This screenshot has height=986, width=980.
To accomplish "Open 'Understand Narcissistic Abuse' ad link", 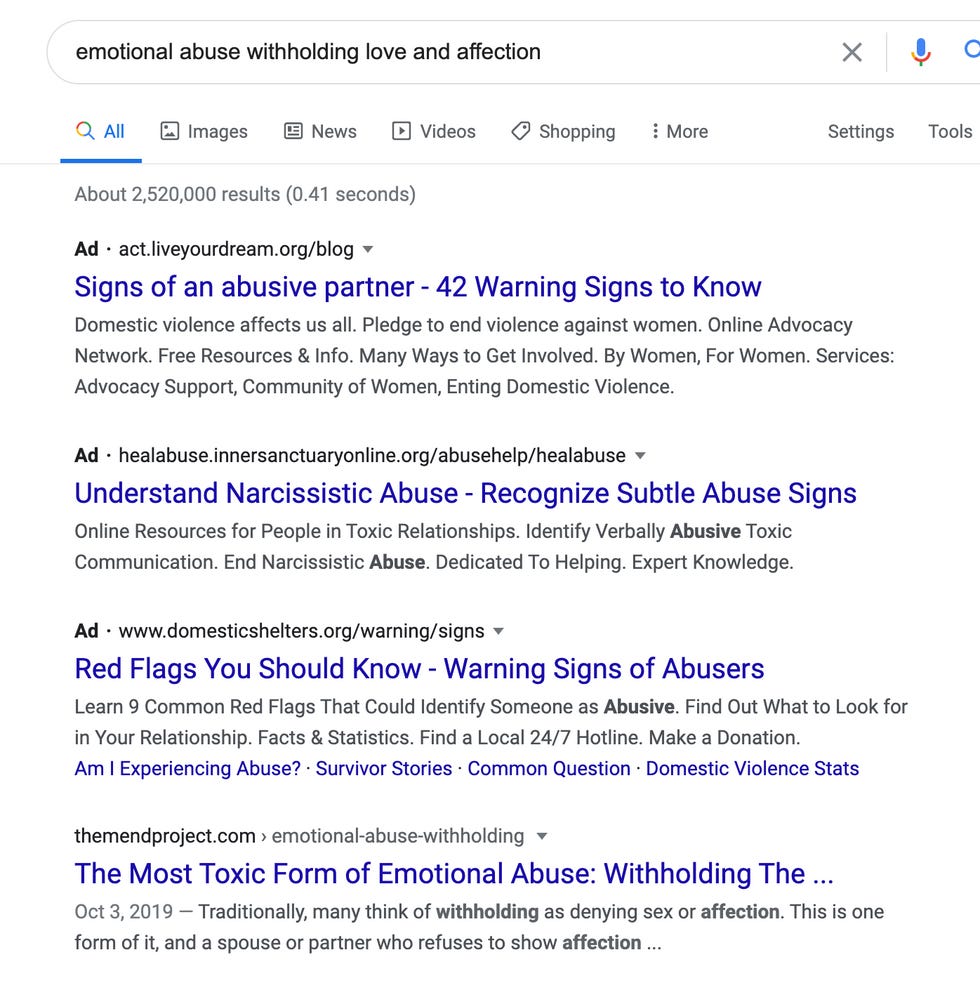I will tap(465, 493).
